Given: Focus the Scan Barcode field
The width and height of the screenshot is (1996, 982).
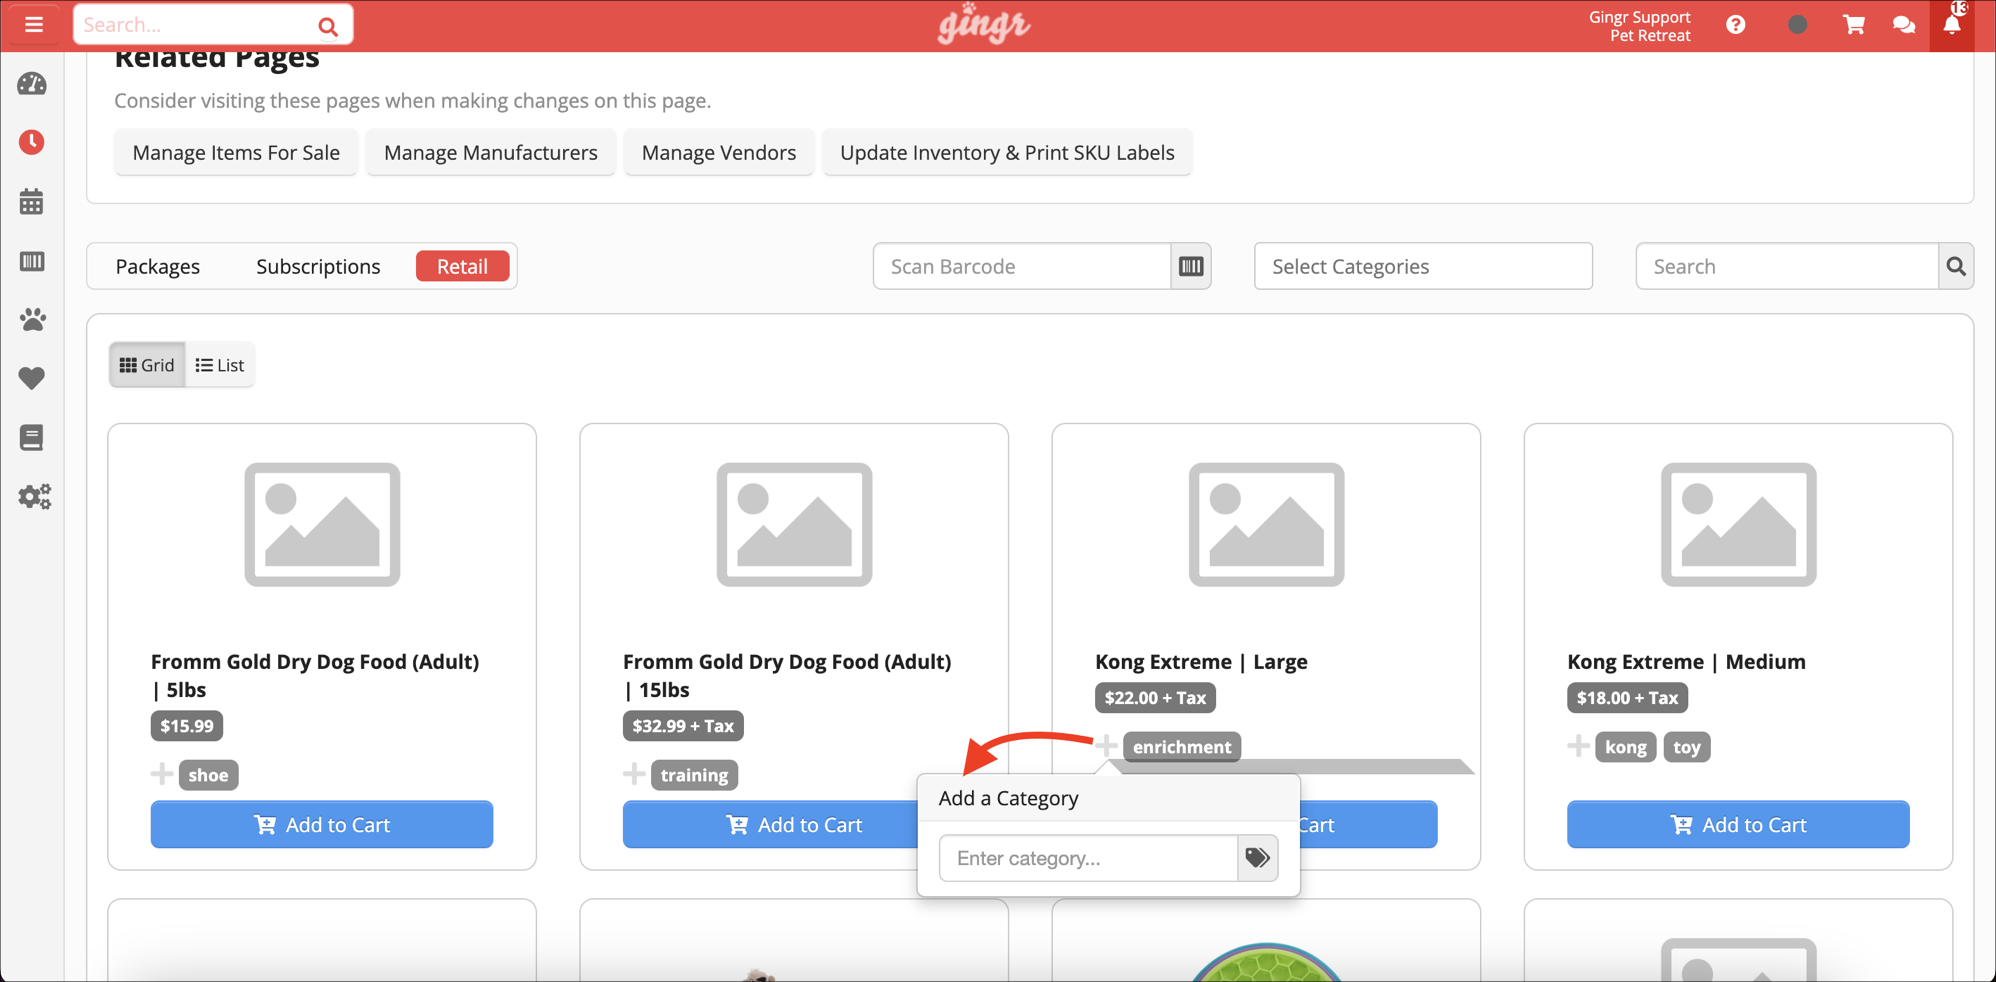Looking at the screenshot, I should coord(1022,266).
